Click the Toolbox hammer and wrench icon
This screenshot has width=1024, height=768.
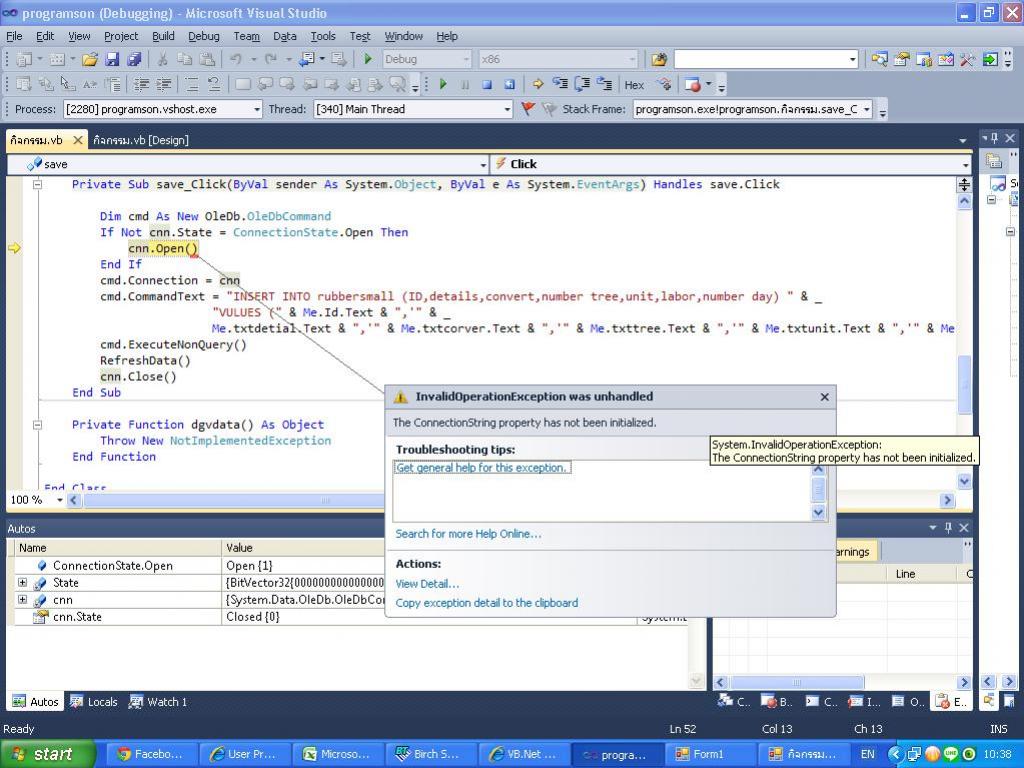pyautogui.click(x=967, y=59)
